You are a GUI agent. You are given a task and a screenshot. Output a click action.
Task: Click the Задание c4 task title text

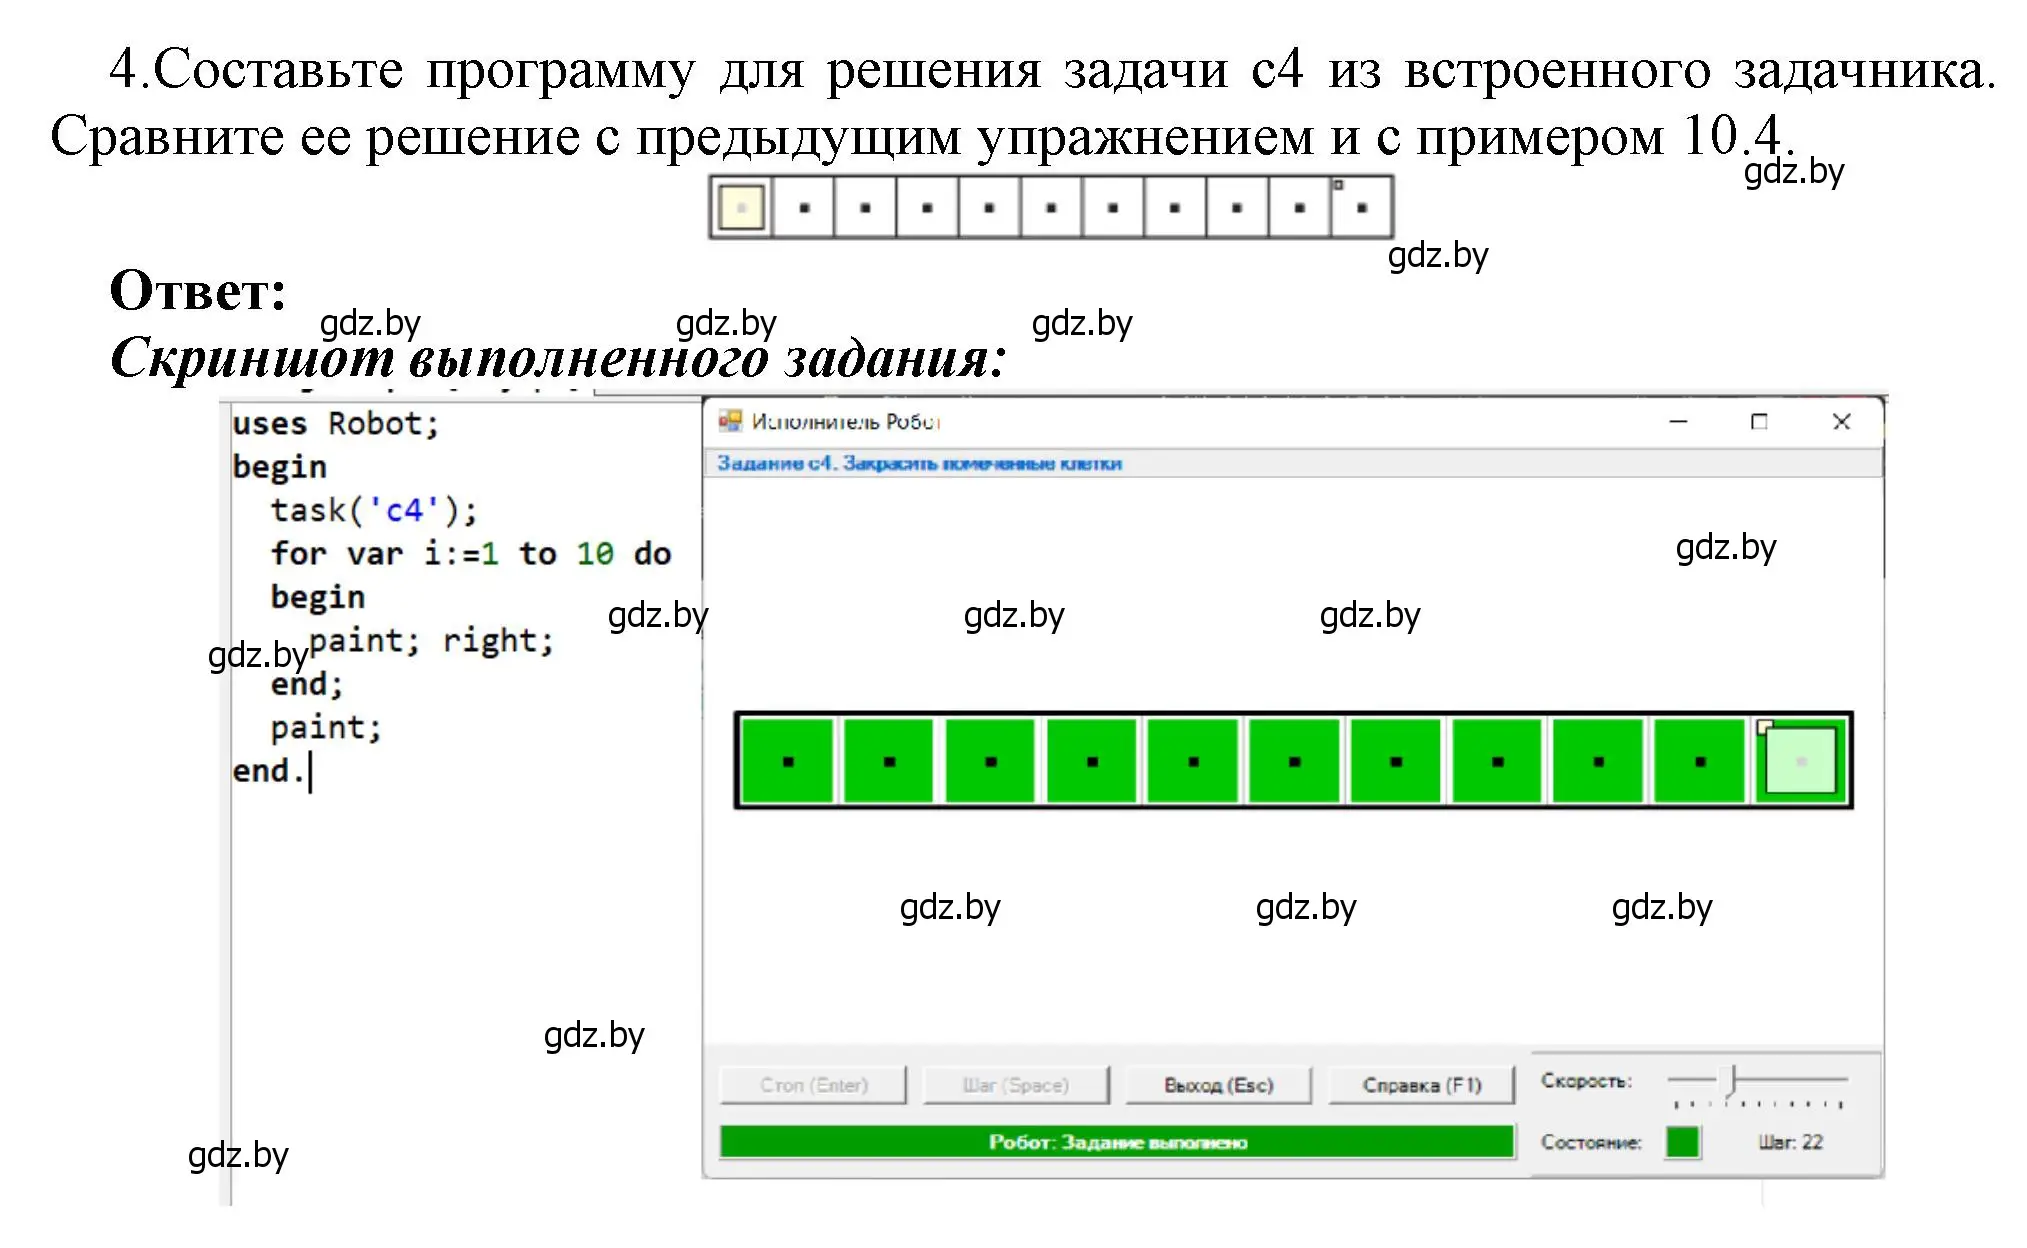click(919, 464)
